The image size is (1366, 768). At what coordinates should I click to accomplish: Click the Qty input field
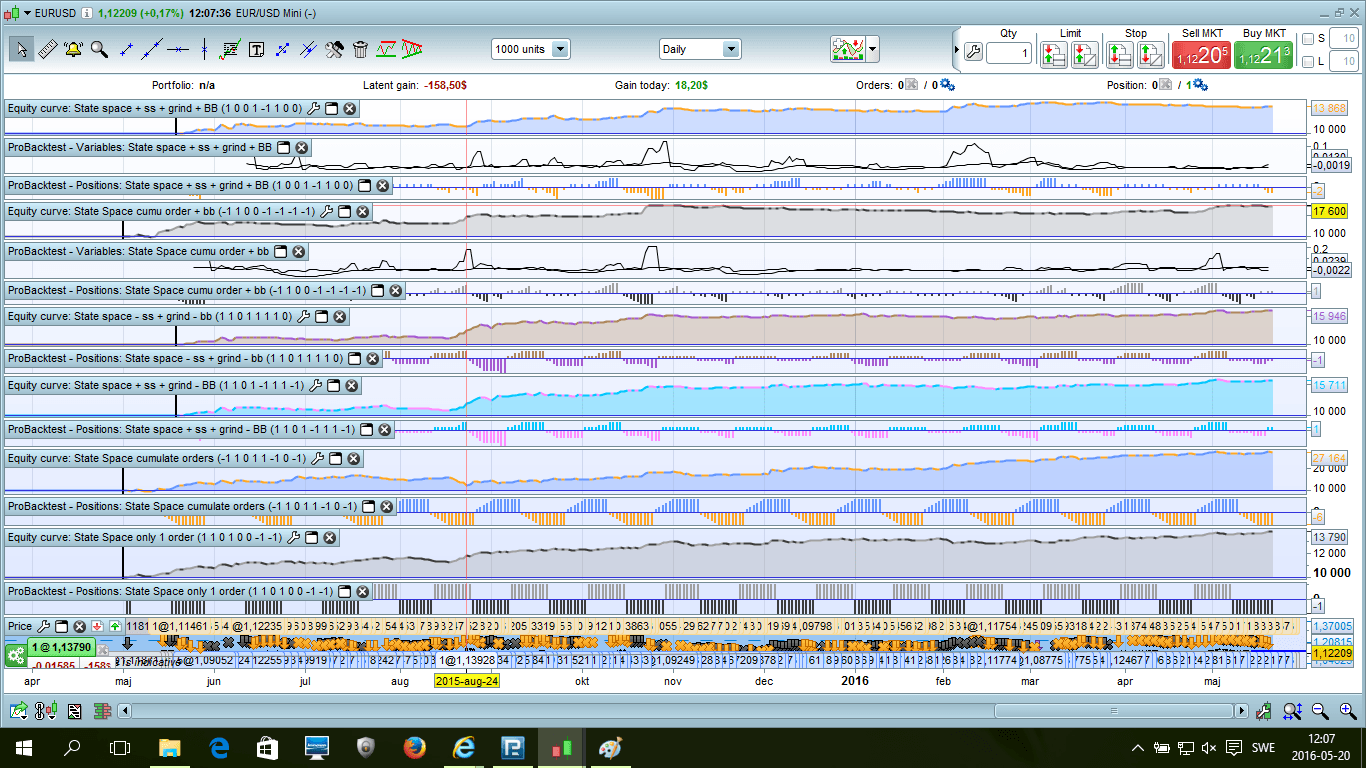point(1008,54)
